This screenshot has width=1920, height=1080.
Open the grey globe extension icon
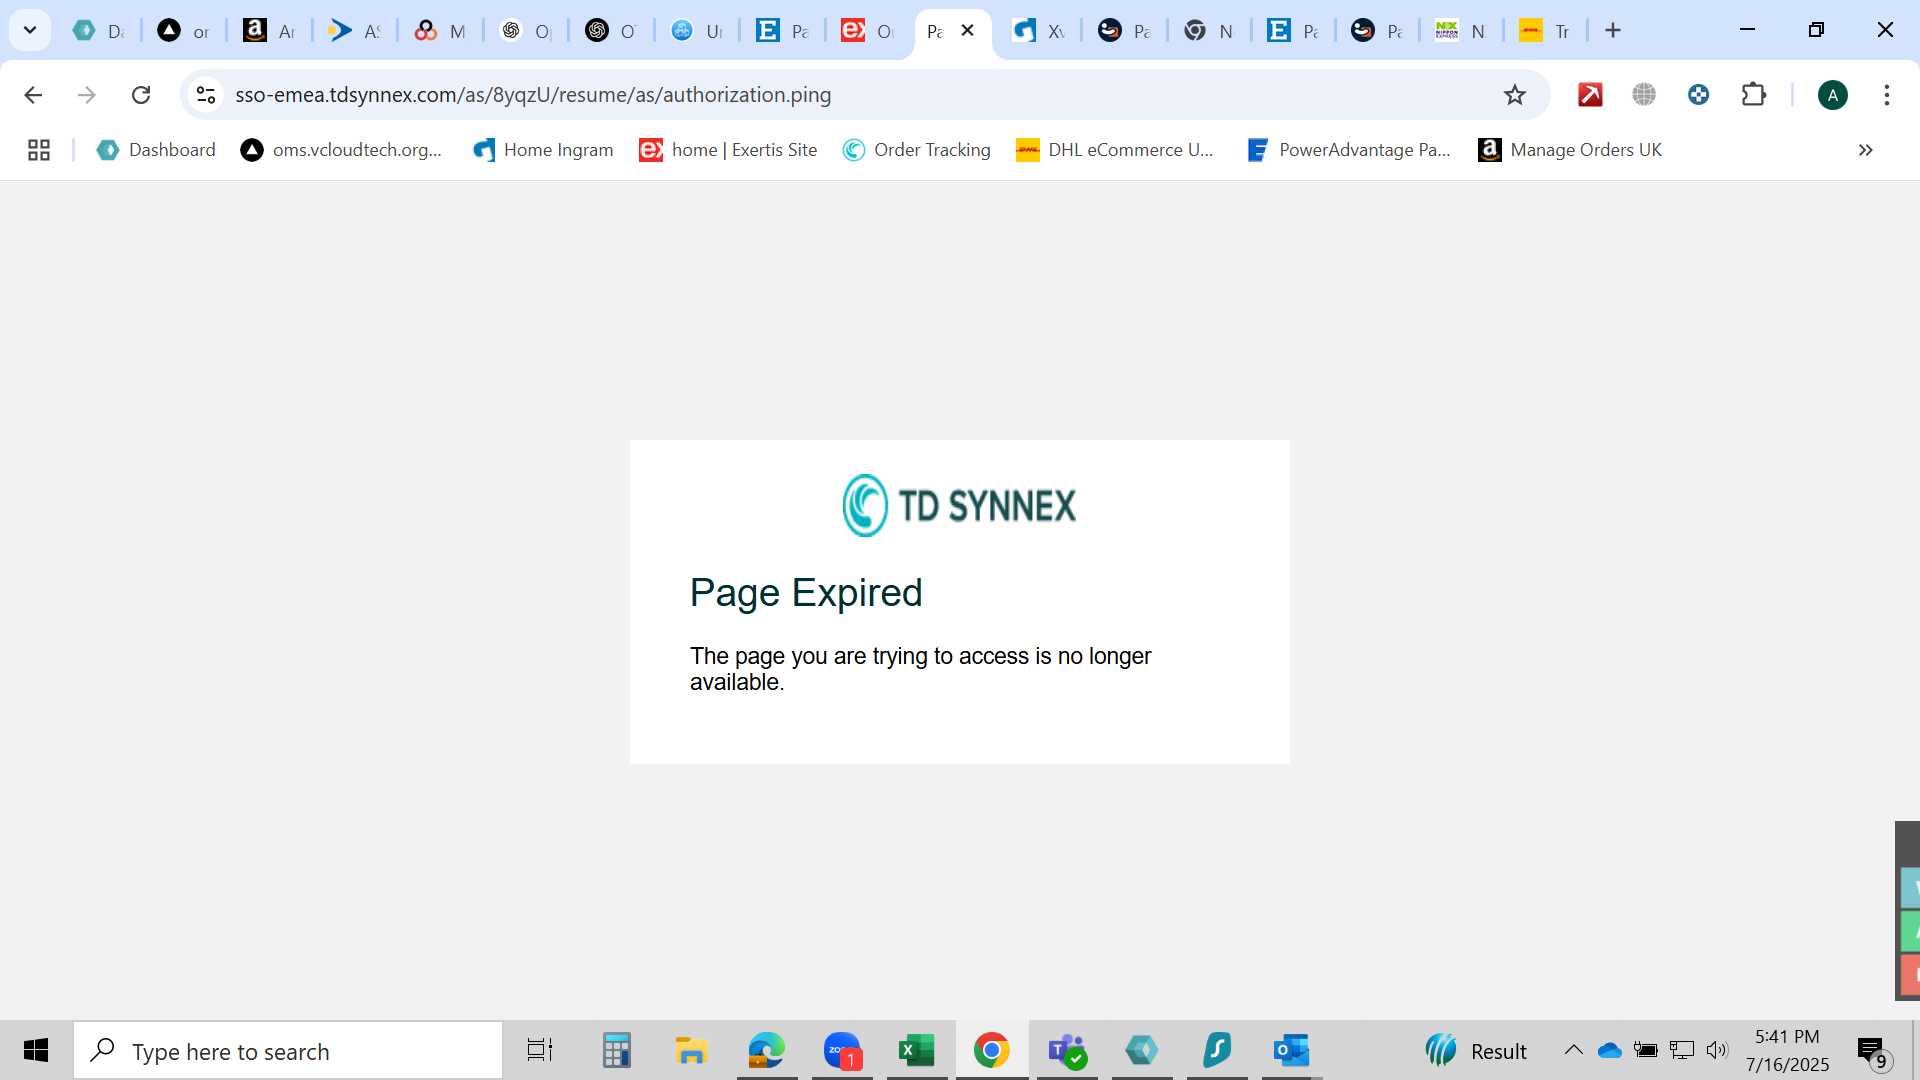point(1644,95)
